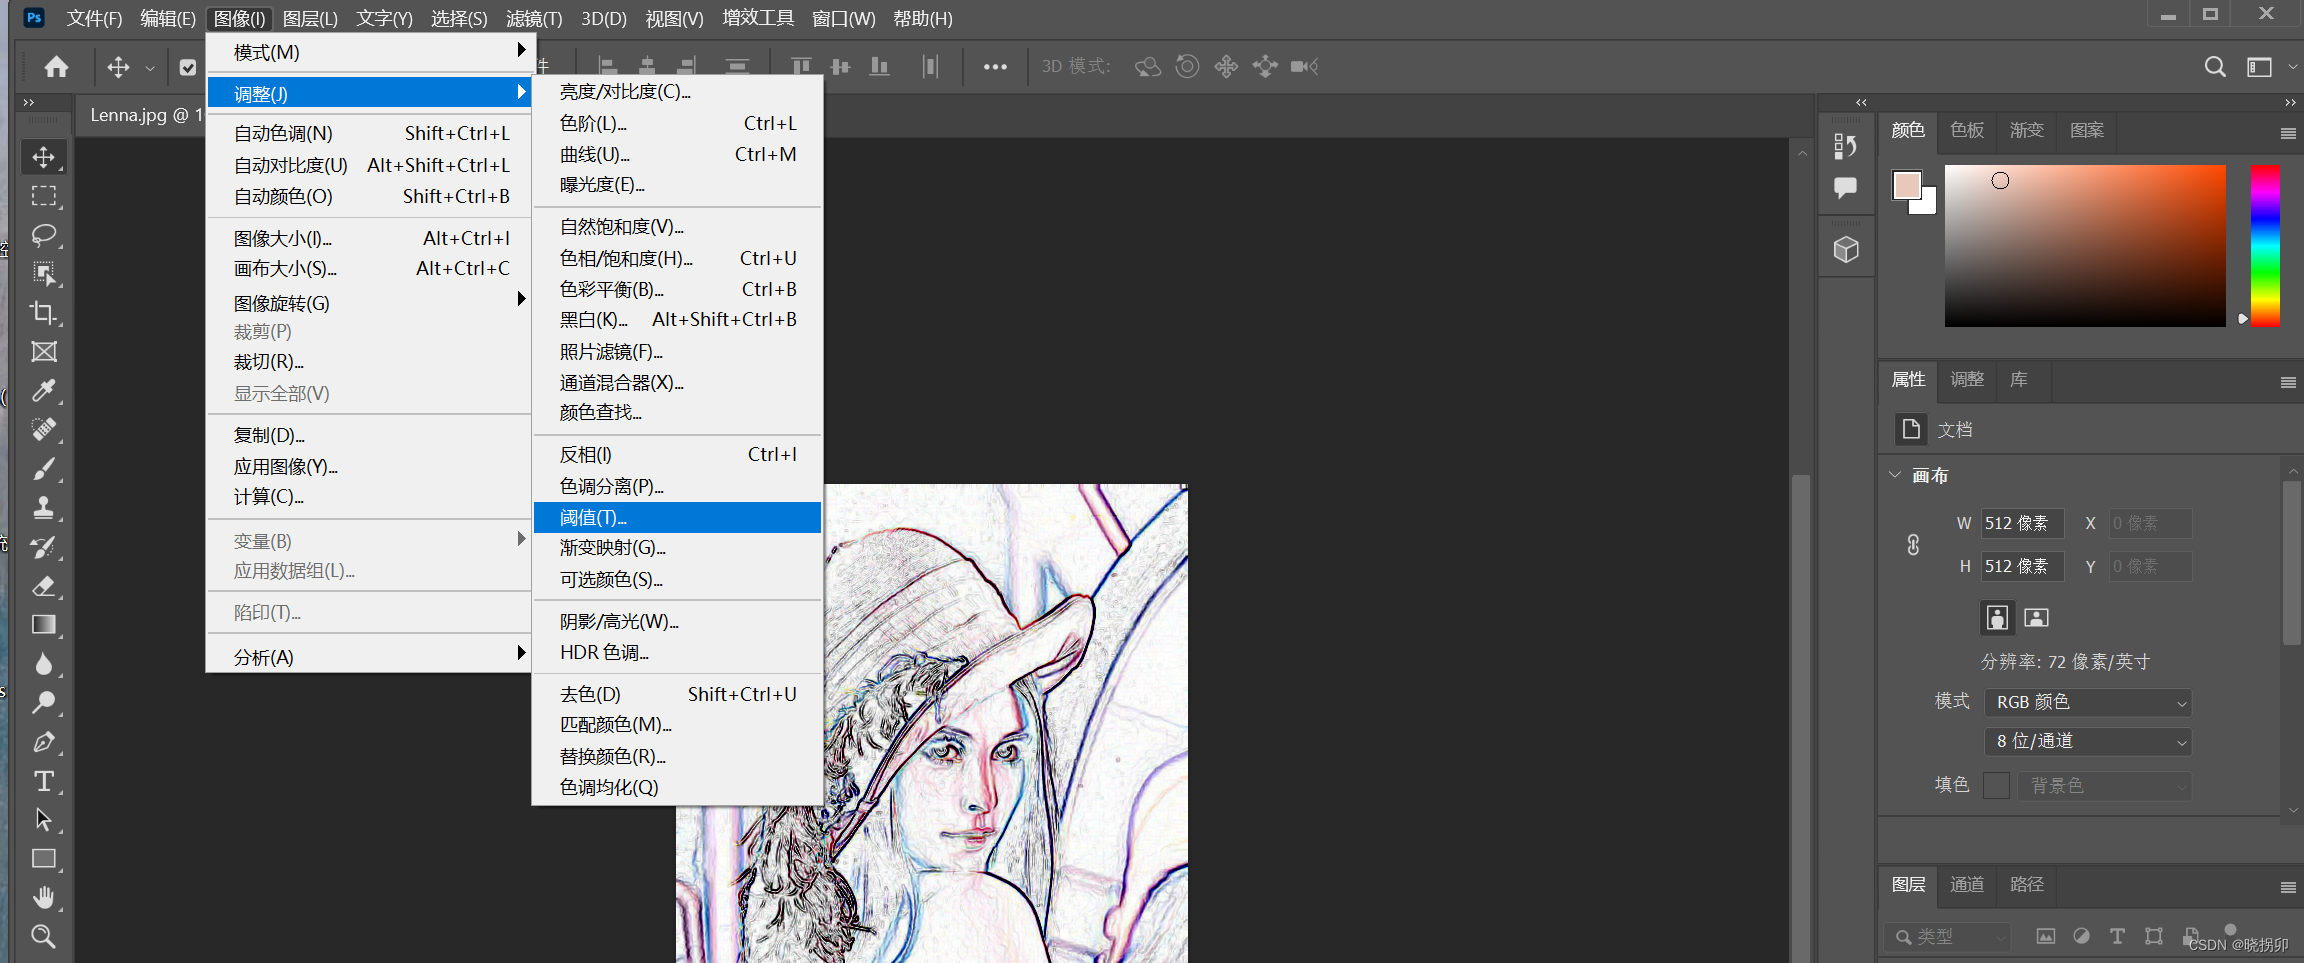Select the Lasso tool

click(43, 235)
